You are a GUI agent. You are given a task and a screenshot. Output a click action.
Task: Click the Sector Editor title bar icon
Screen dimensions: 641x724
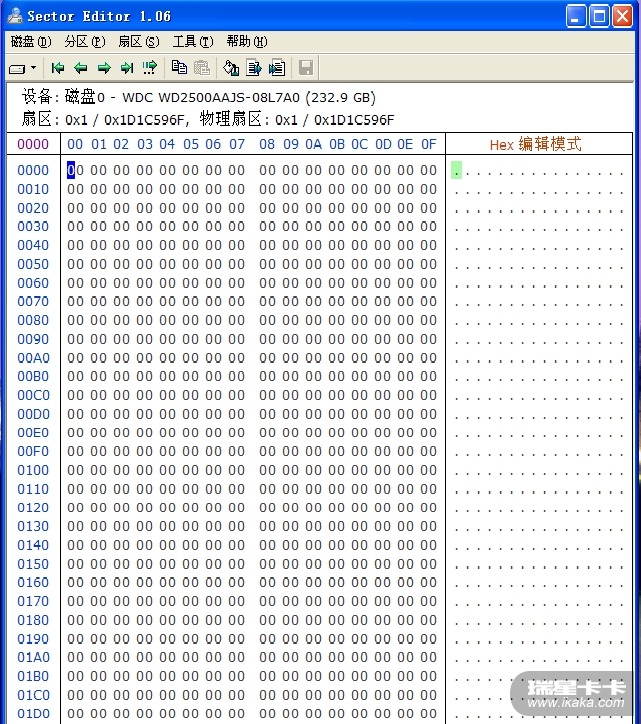pyautogui.click(x=15, y=16)
